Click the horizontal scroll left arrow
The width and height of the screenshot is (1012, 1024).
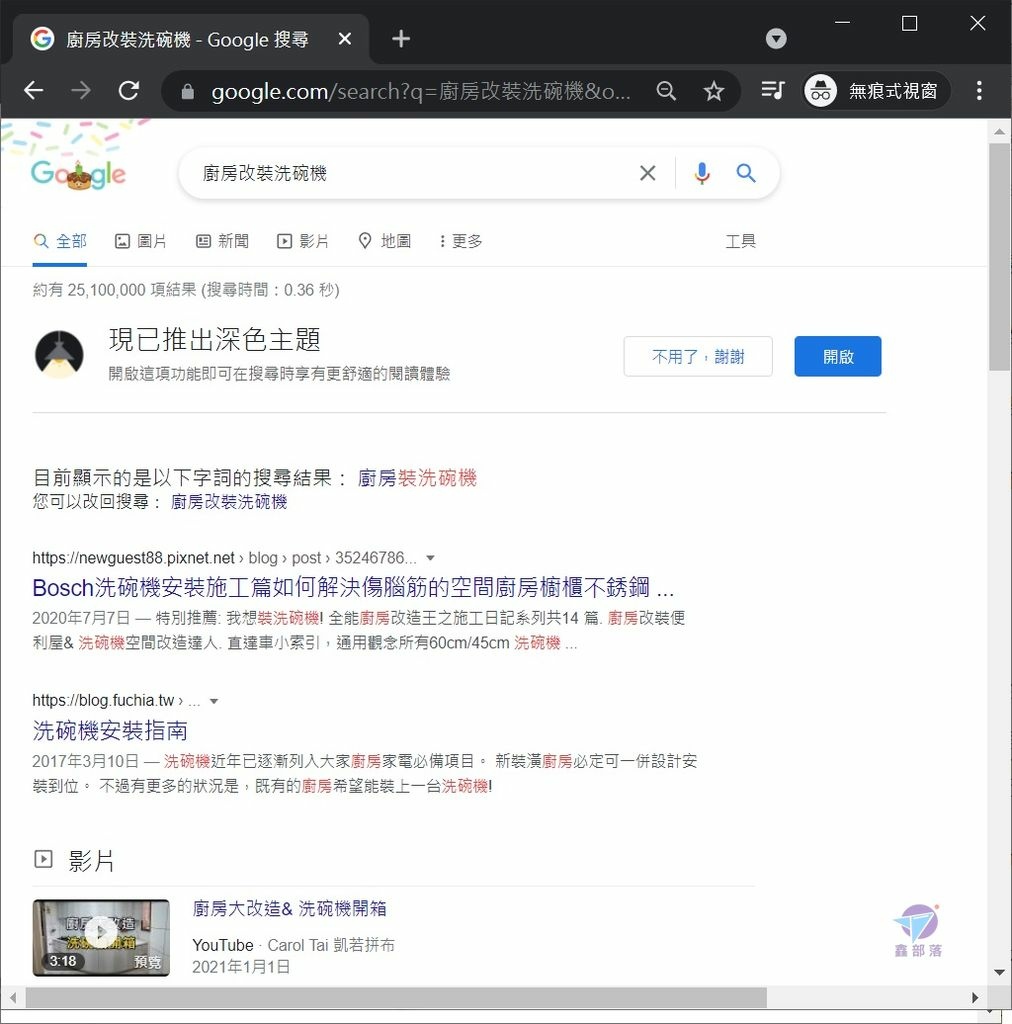point(12,998)
